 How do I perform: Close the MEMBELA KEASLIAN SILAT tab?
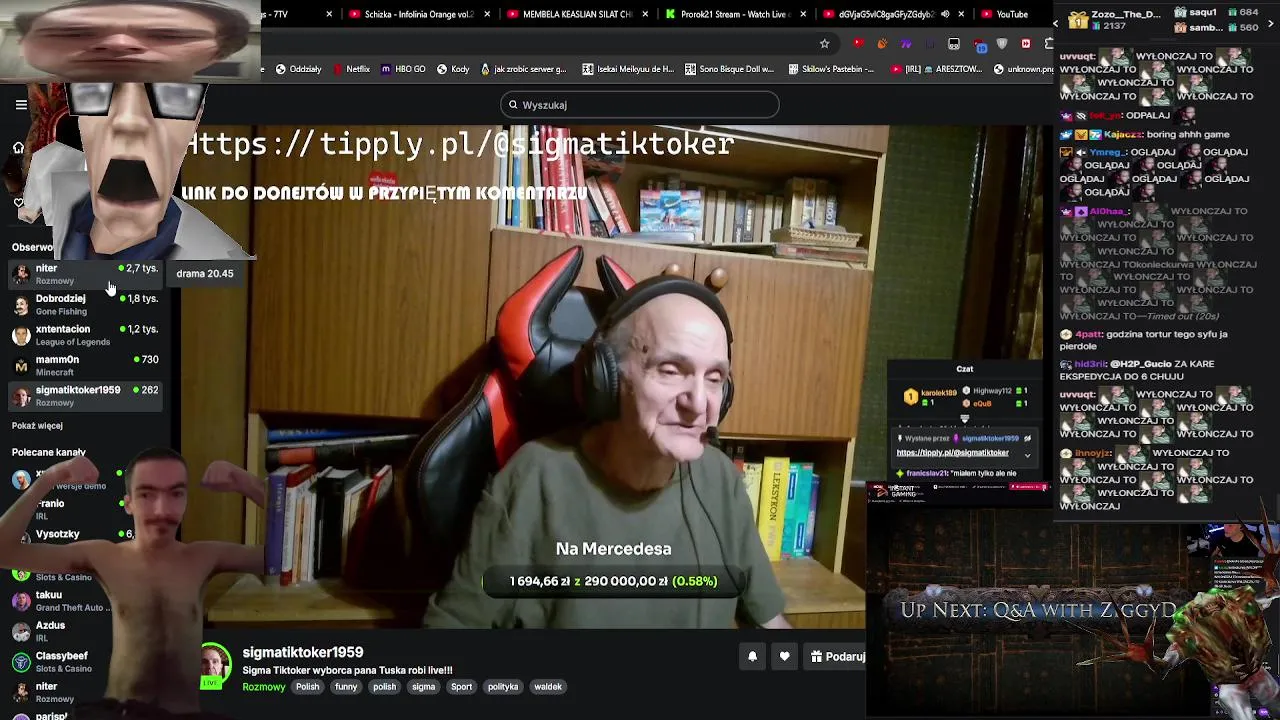645,14
